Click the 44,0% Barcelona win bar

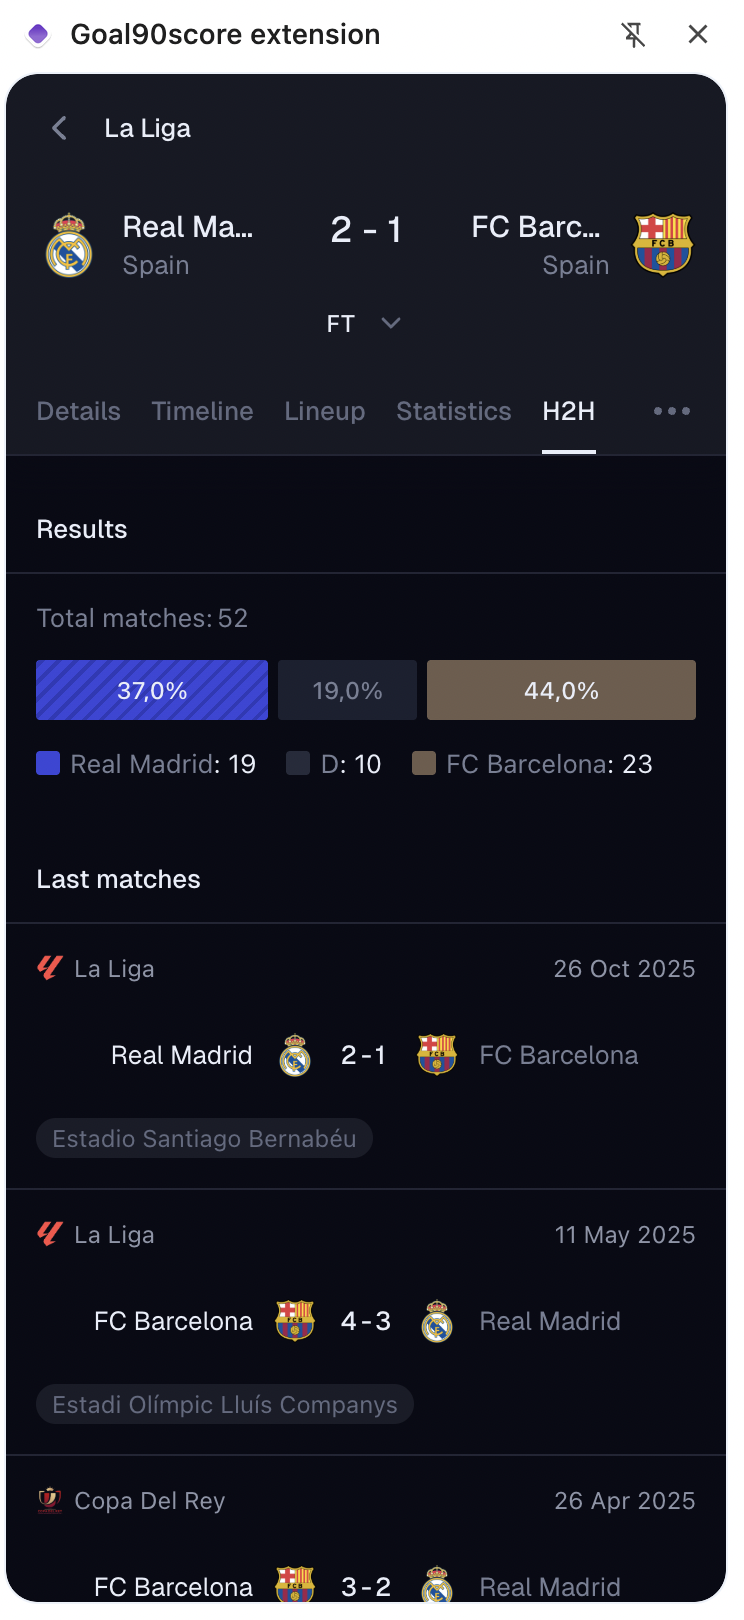tap(560, 689)
